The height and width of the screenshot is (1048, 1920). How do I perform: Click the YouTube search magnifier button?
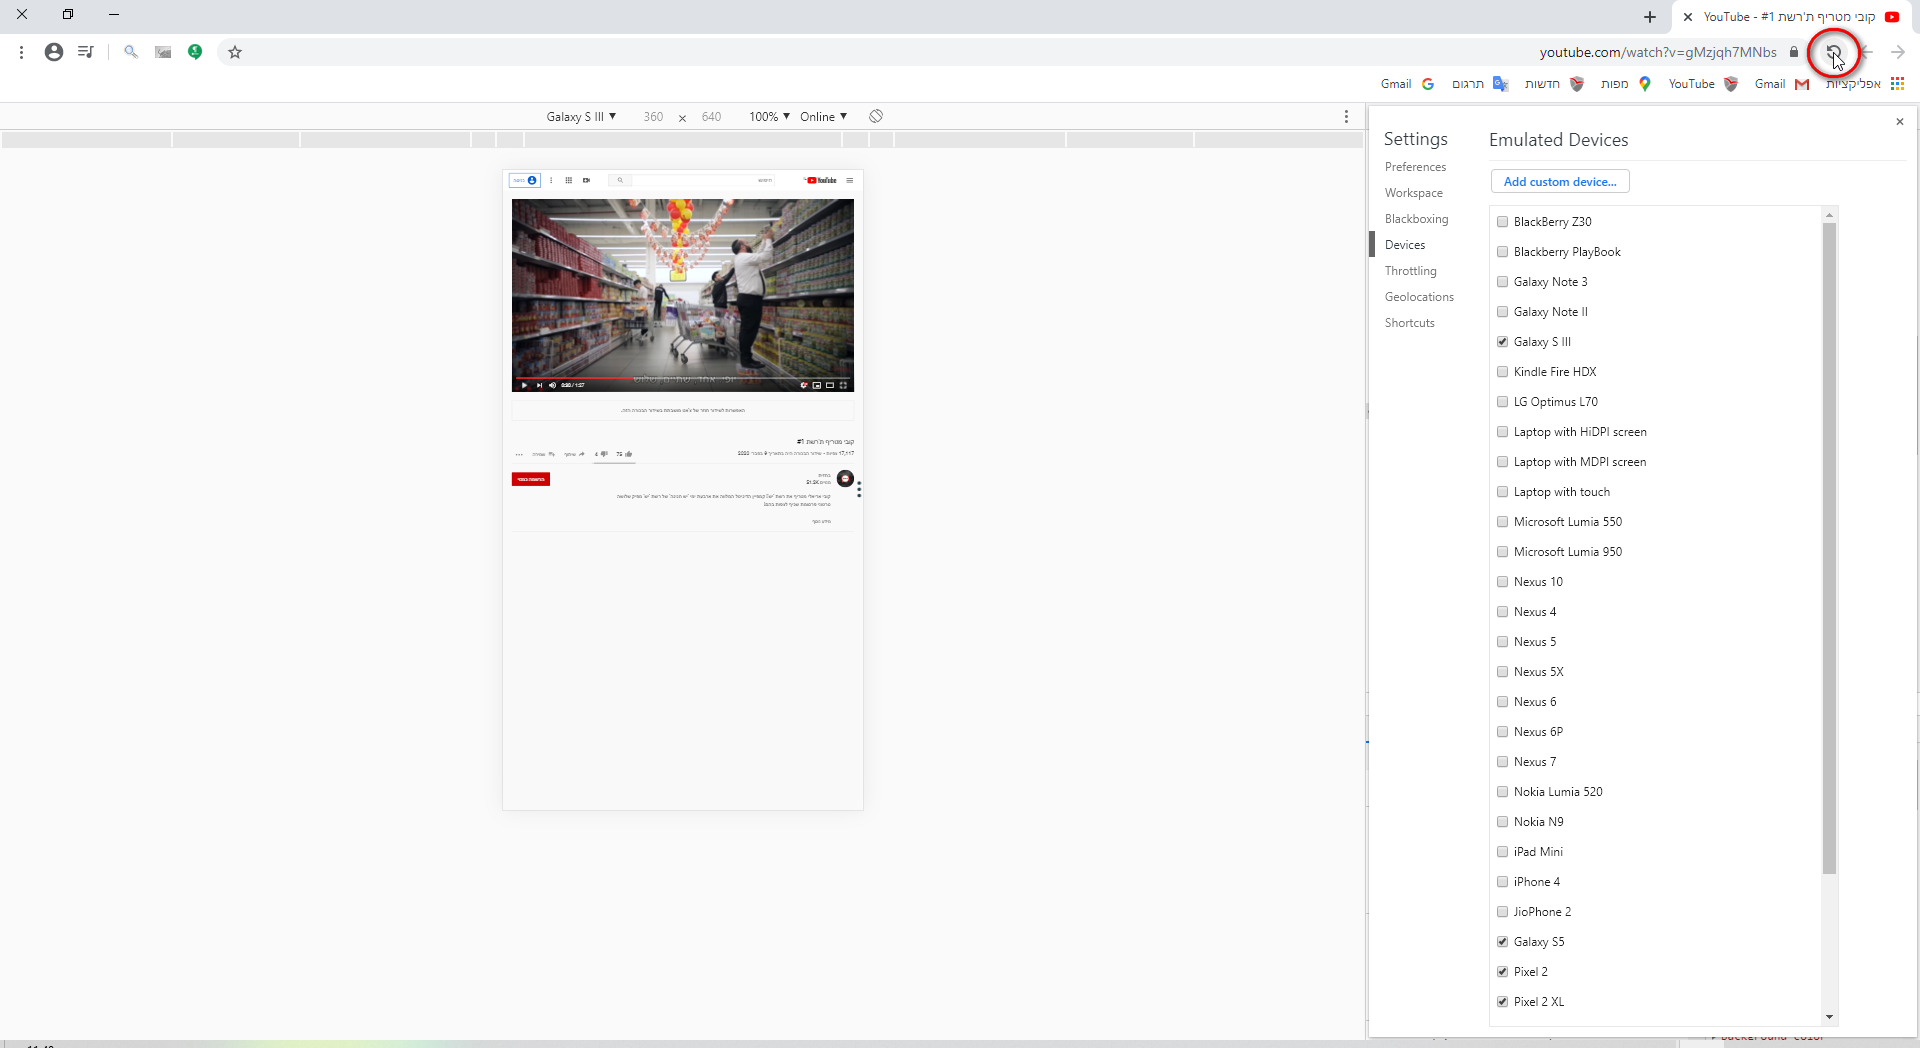tap(620, 180)
